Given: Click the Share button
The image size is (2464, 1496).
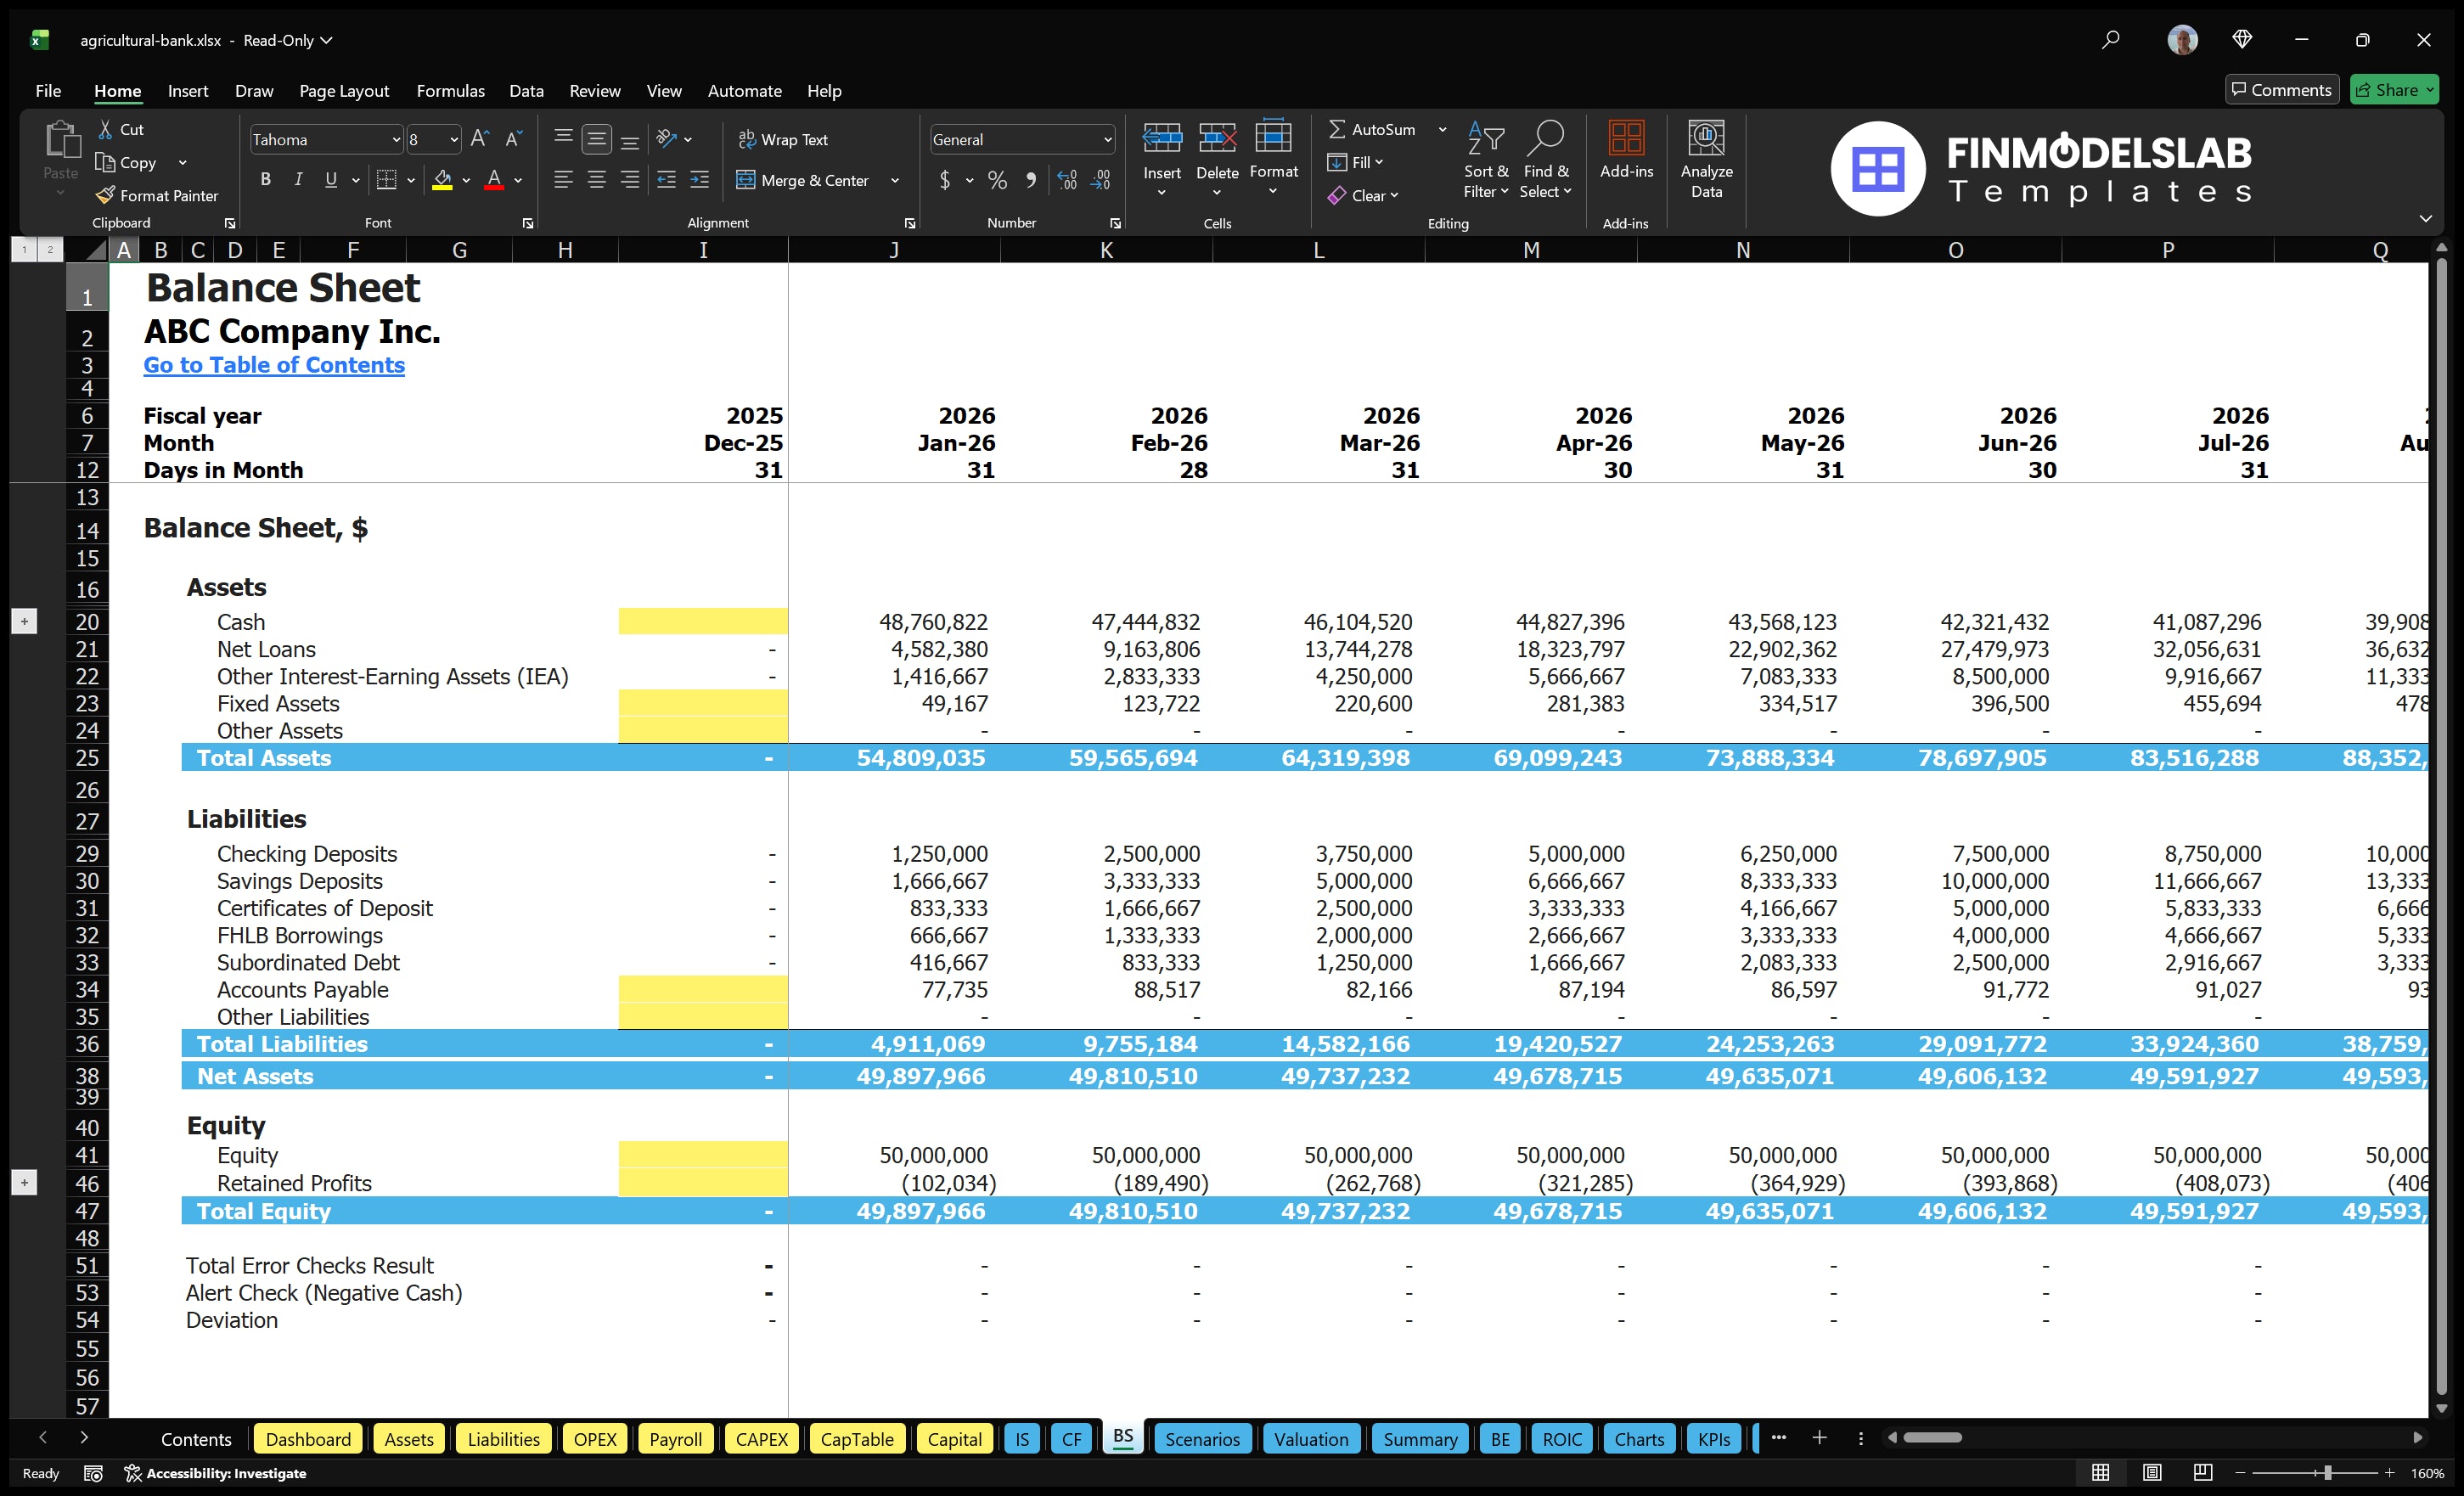Looking at the screenshot, I should point(2394,89).
